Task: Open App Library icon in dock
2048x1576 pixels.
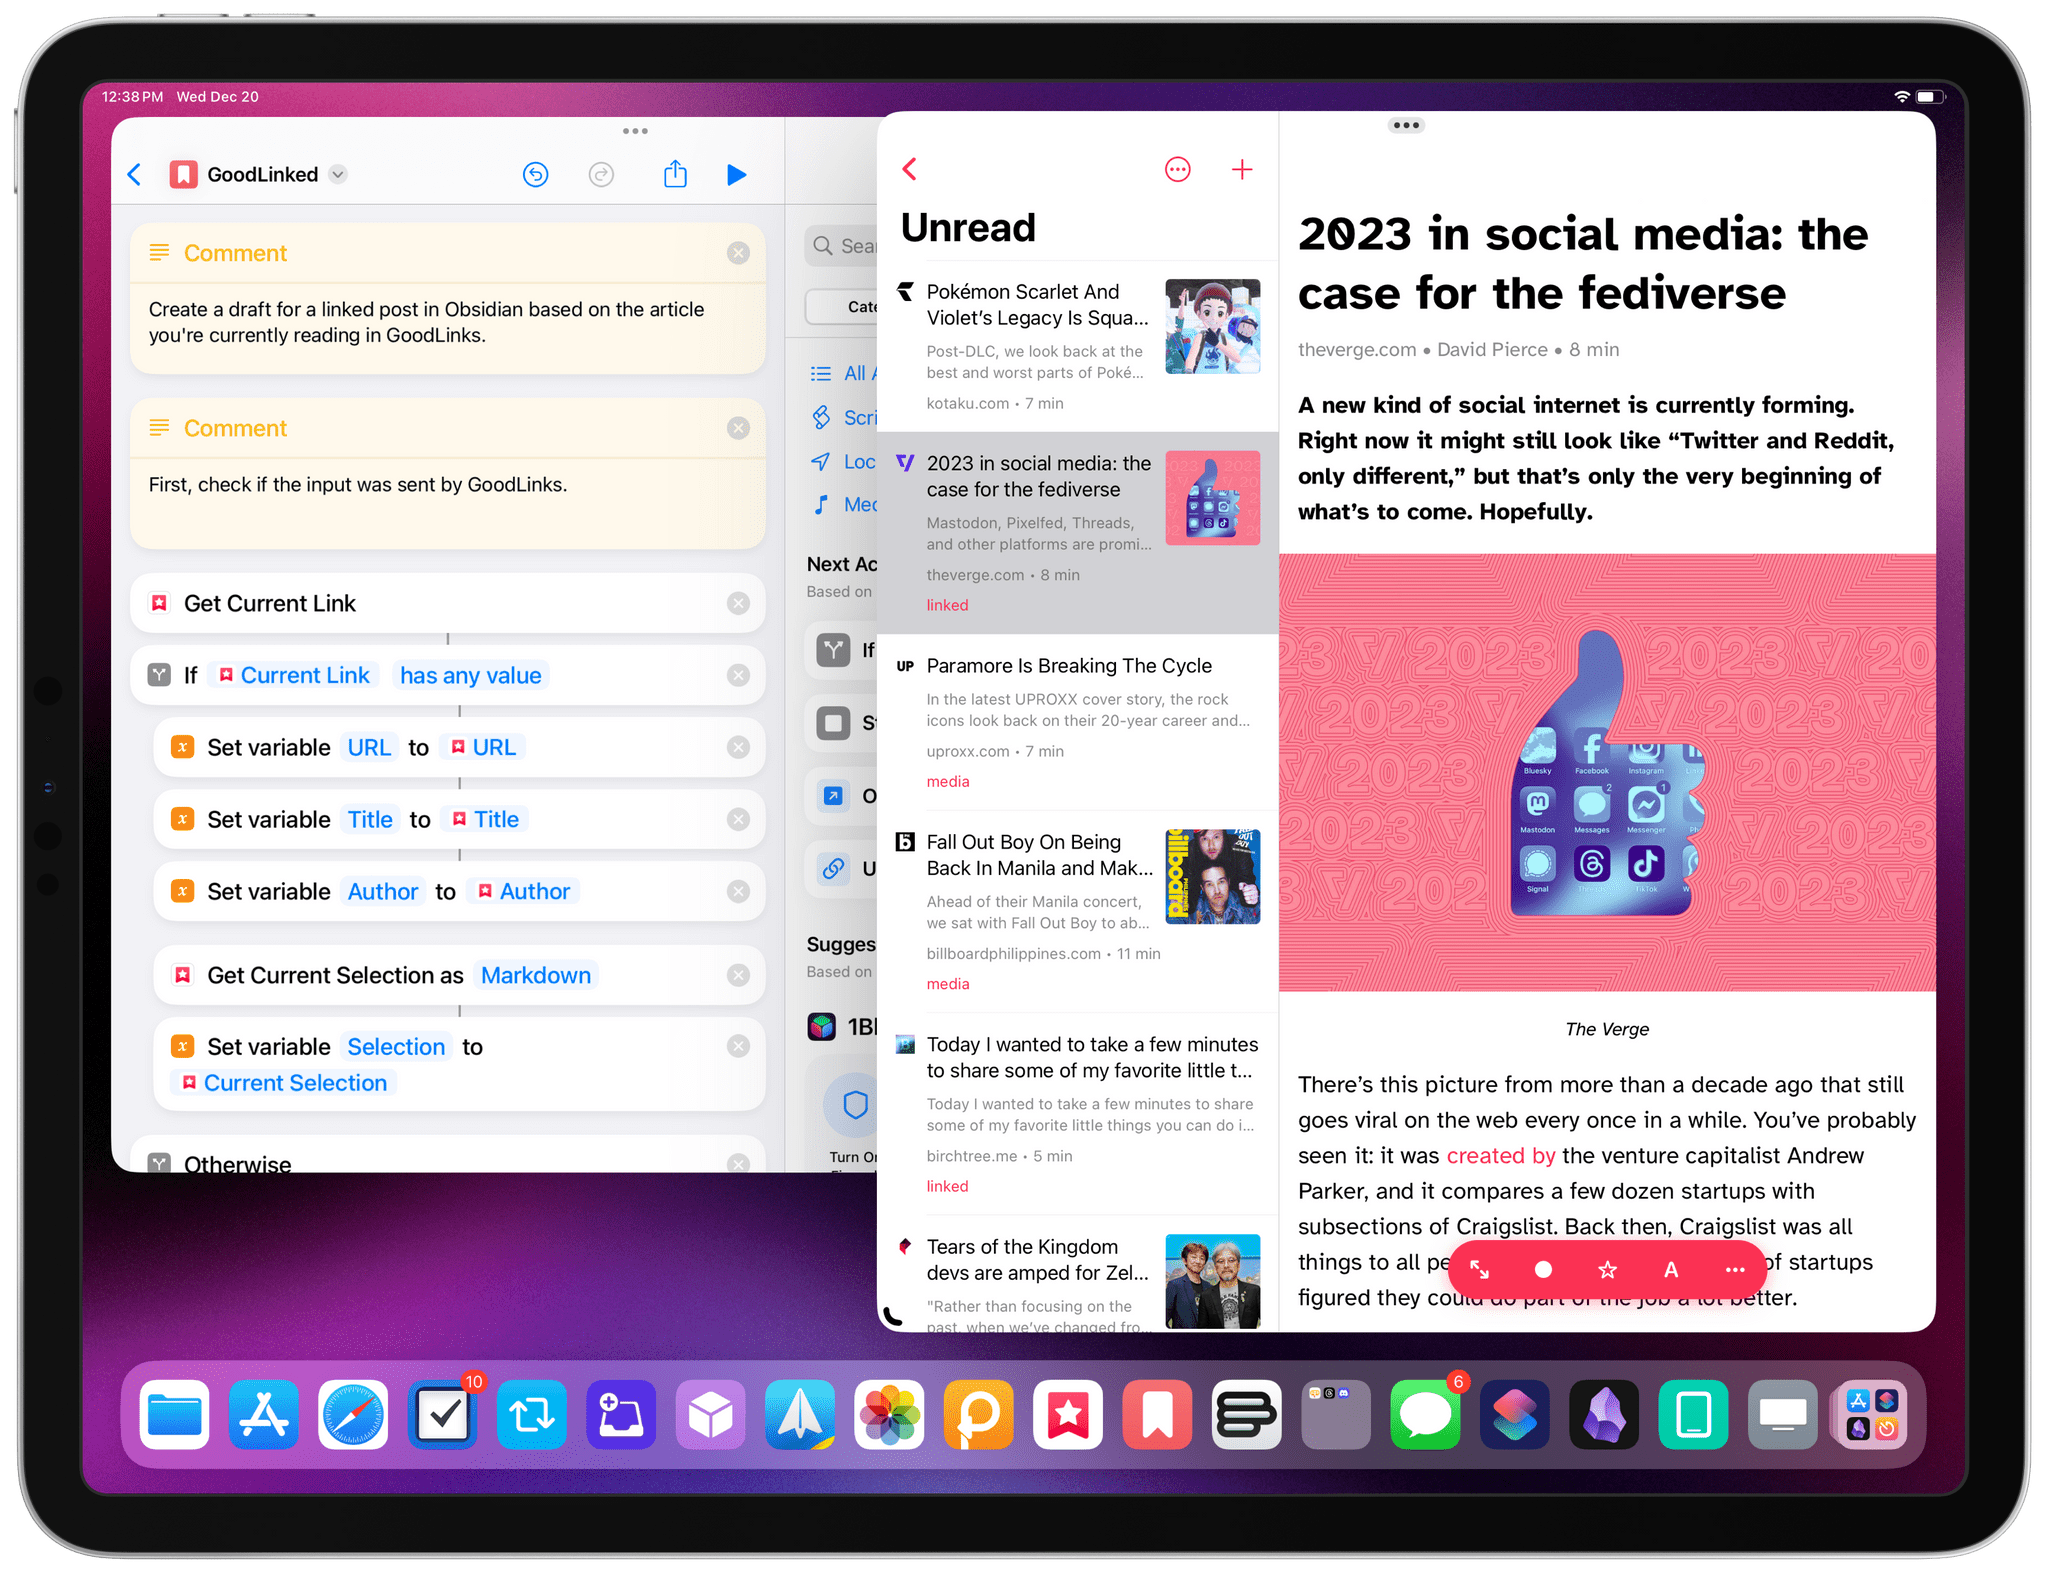Action: pyautogui.click(x=1872, y=1414)
